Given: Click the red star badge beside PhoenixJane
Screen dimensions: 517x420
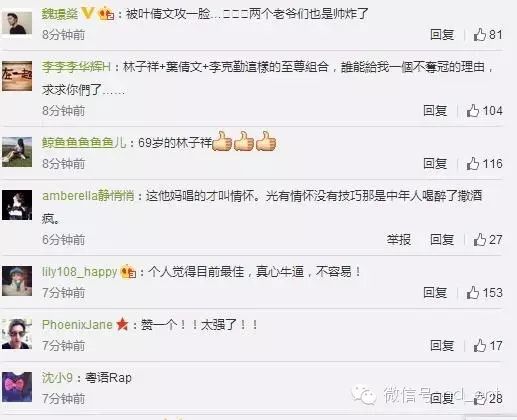Looking at the screenshot, I should coord(122,324).
